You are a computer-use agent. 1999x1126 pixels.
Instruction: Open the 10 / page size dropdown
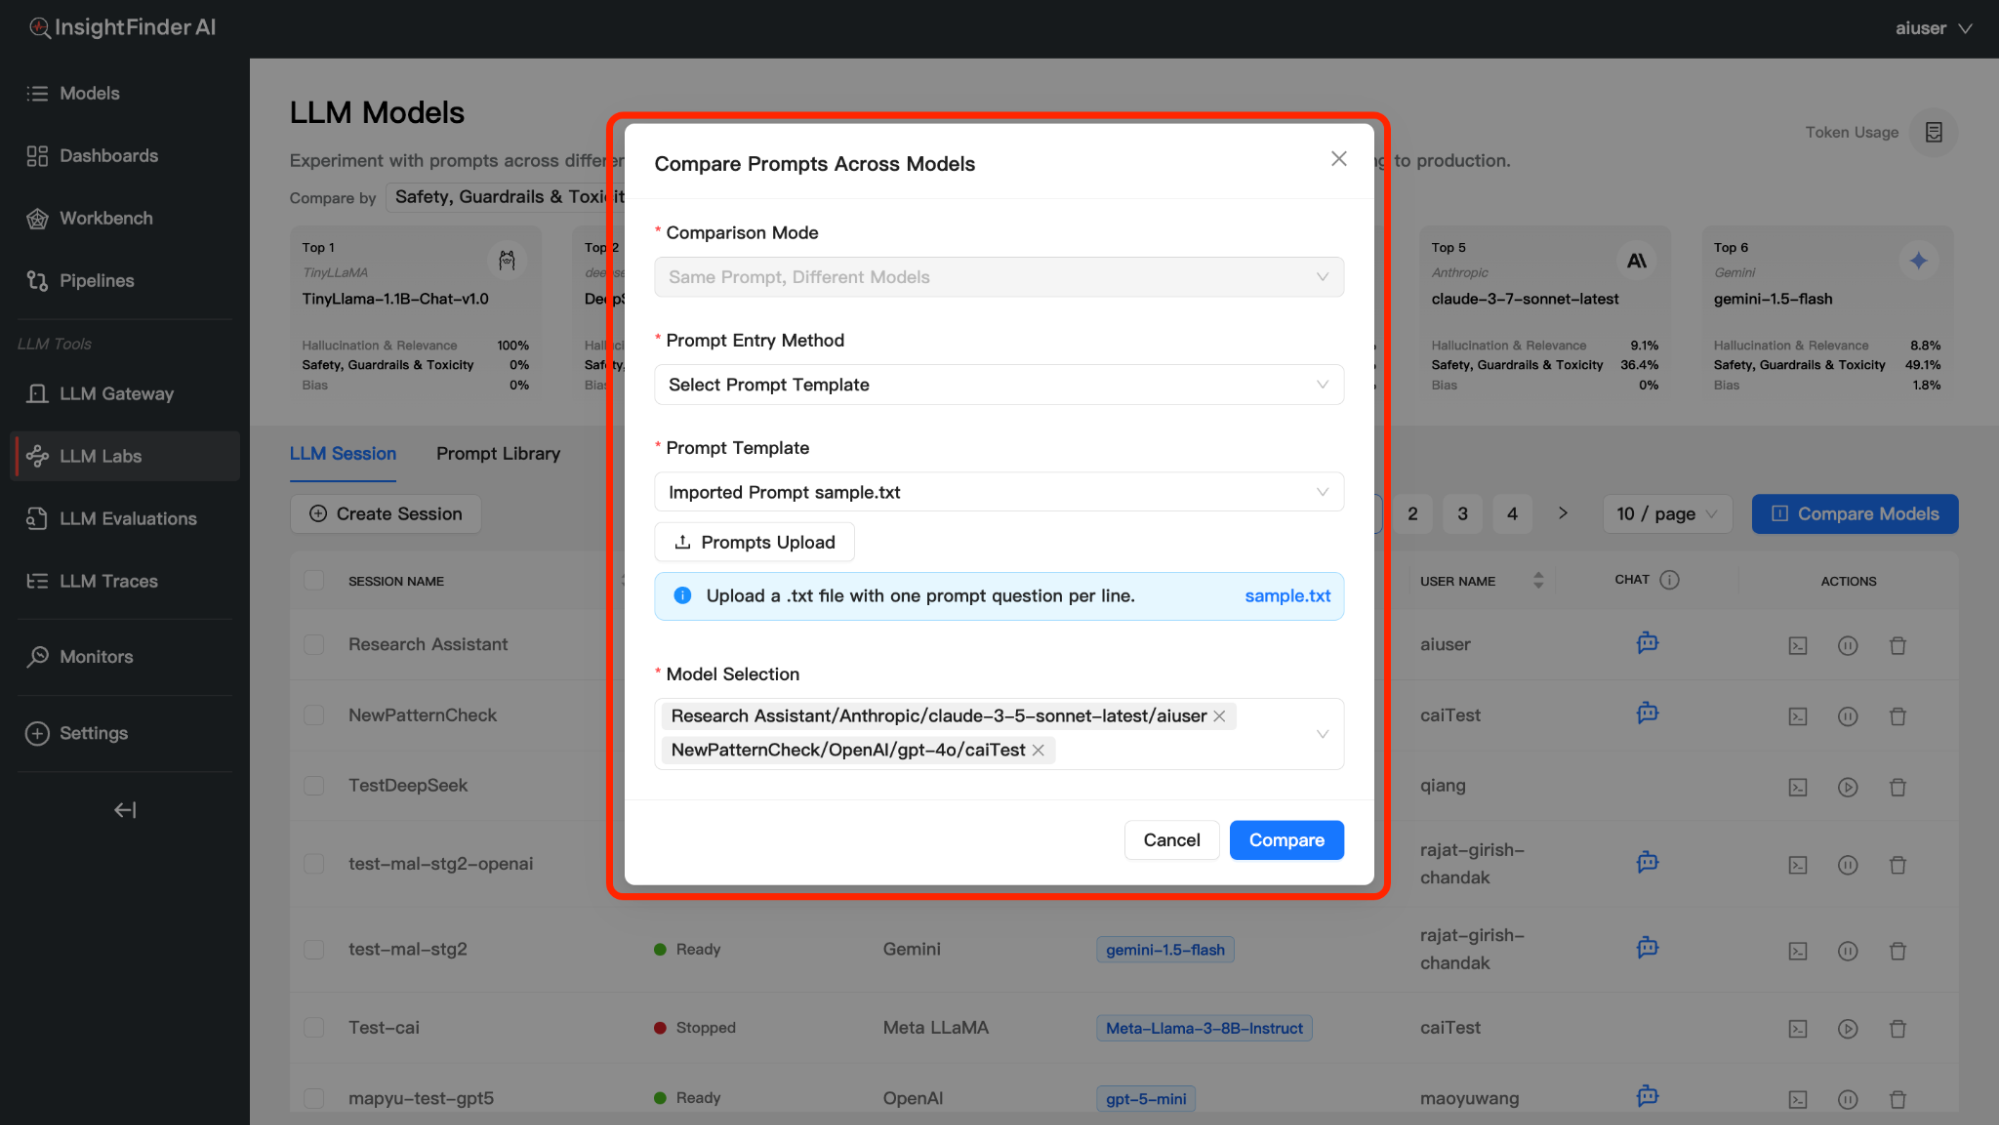(x=1666, y=514)
